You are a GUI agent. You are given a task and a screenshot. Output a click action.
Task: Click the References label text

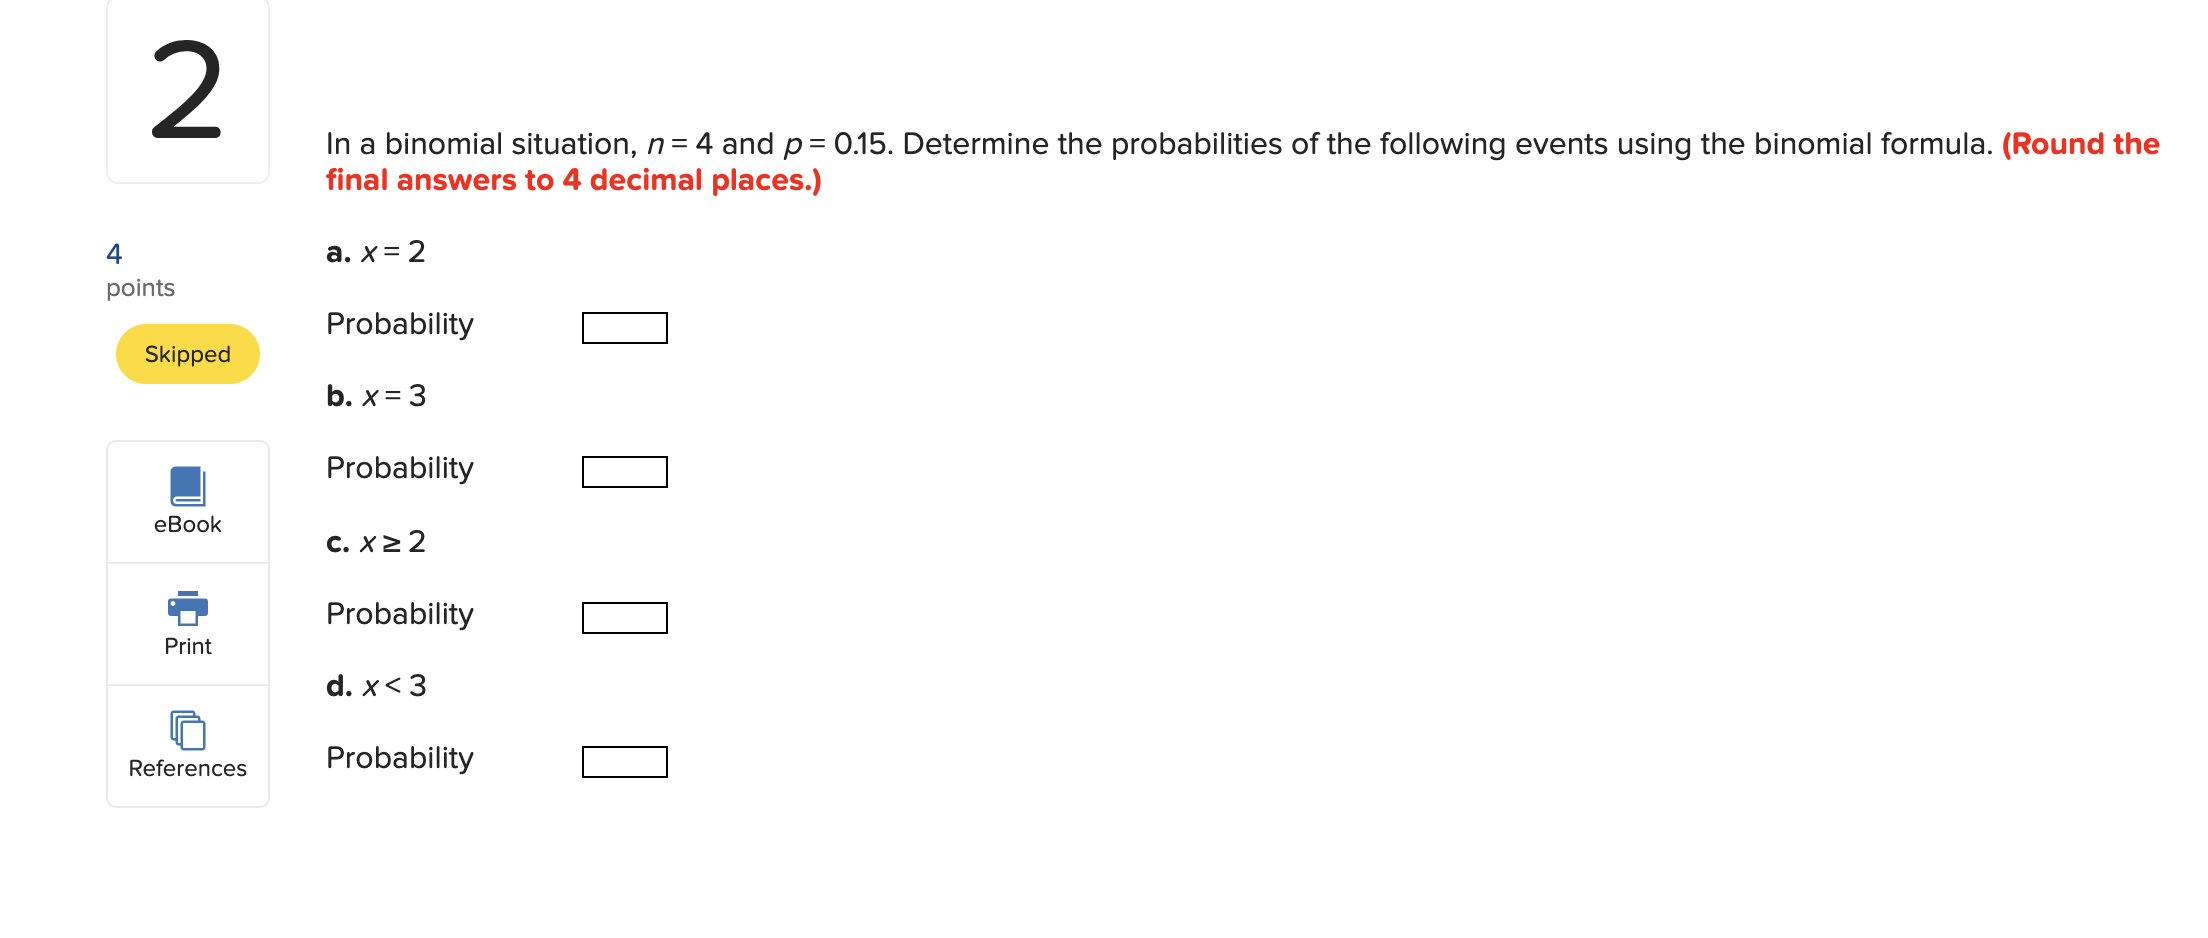pos(187,768)
